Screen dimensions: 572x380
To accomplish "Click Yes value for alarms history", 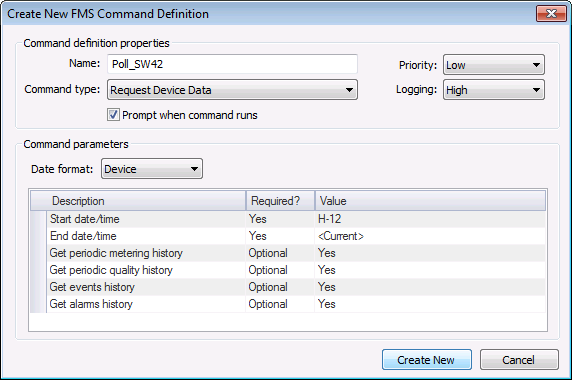I will (x=430, y=304).
